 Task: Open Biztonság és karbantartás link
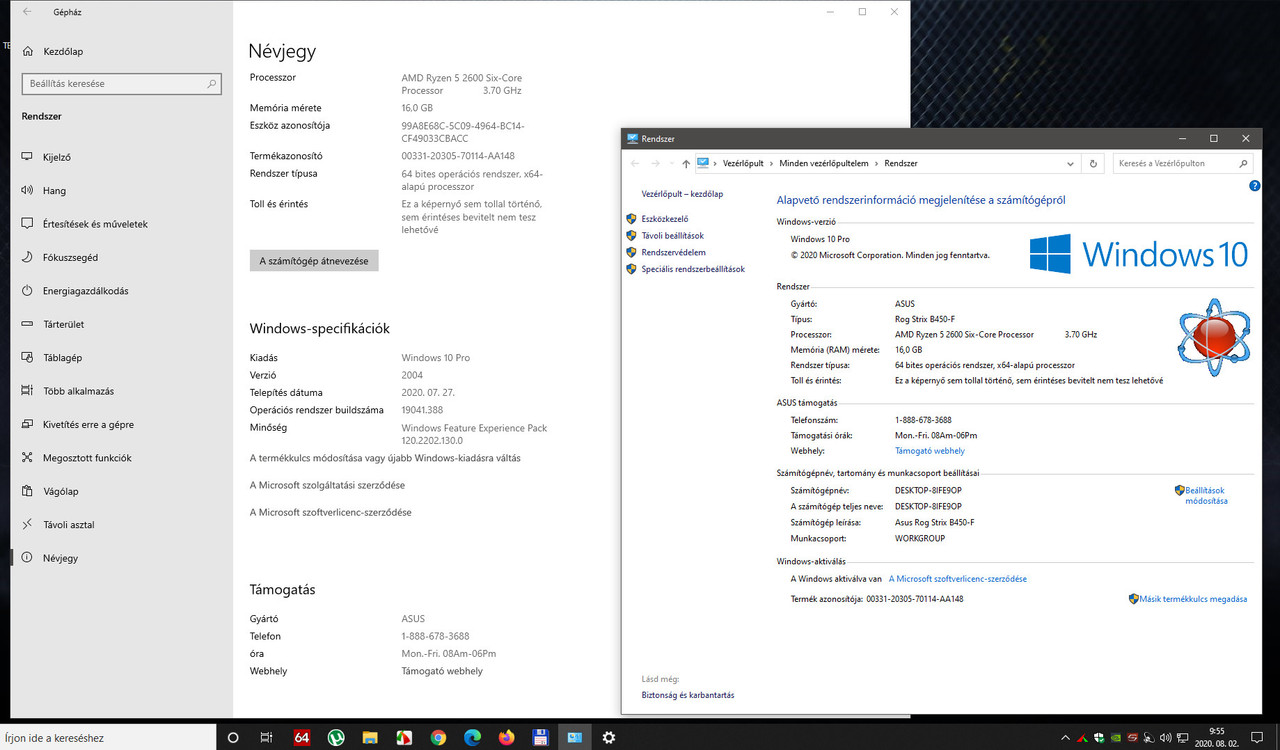[688, 695]
